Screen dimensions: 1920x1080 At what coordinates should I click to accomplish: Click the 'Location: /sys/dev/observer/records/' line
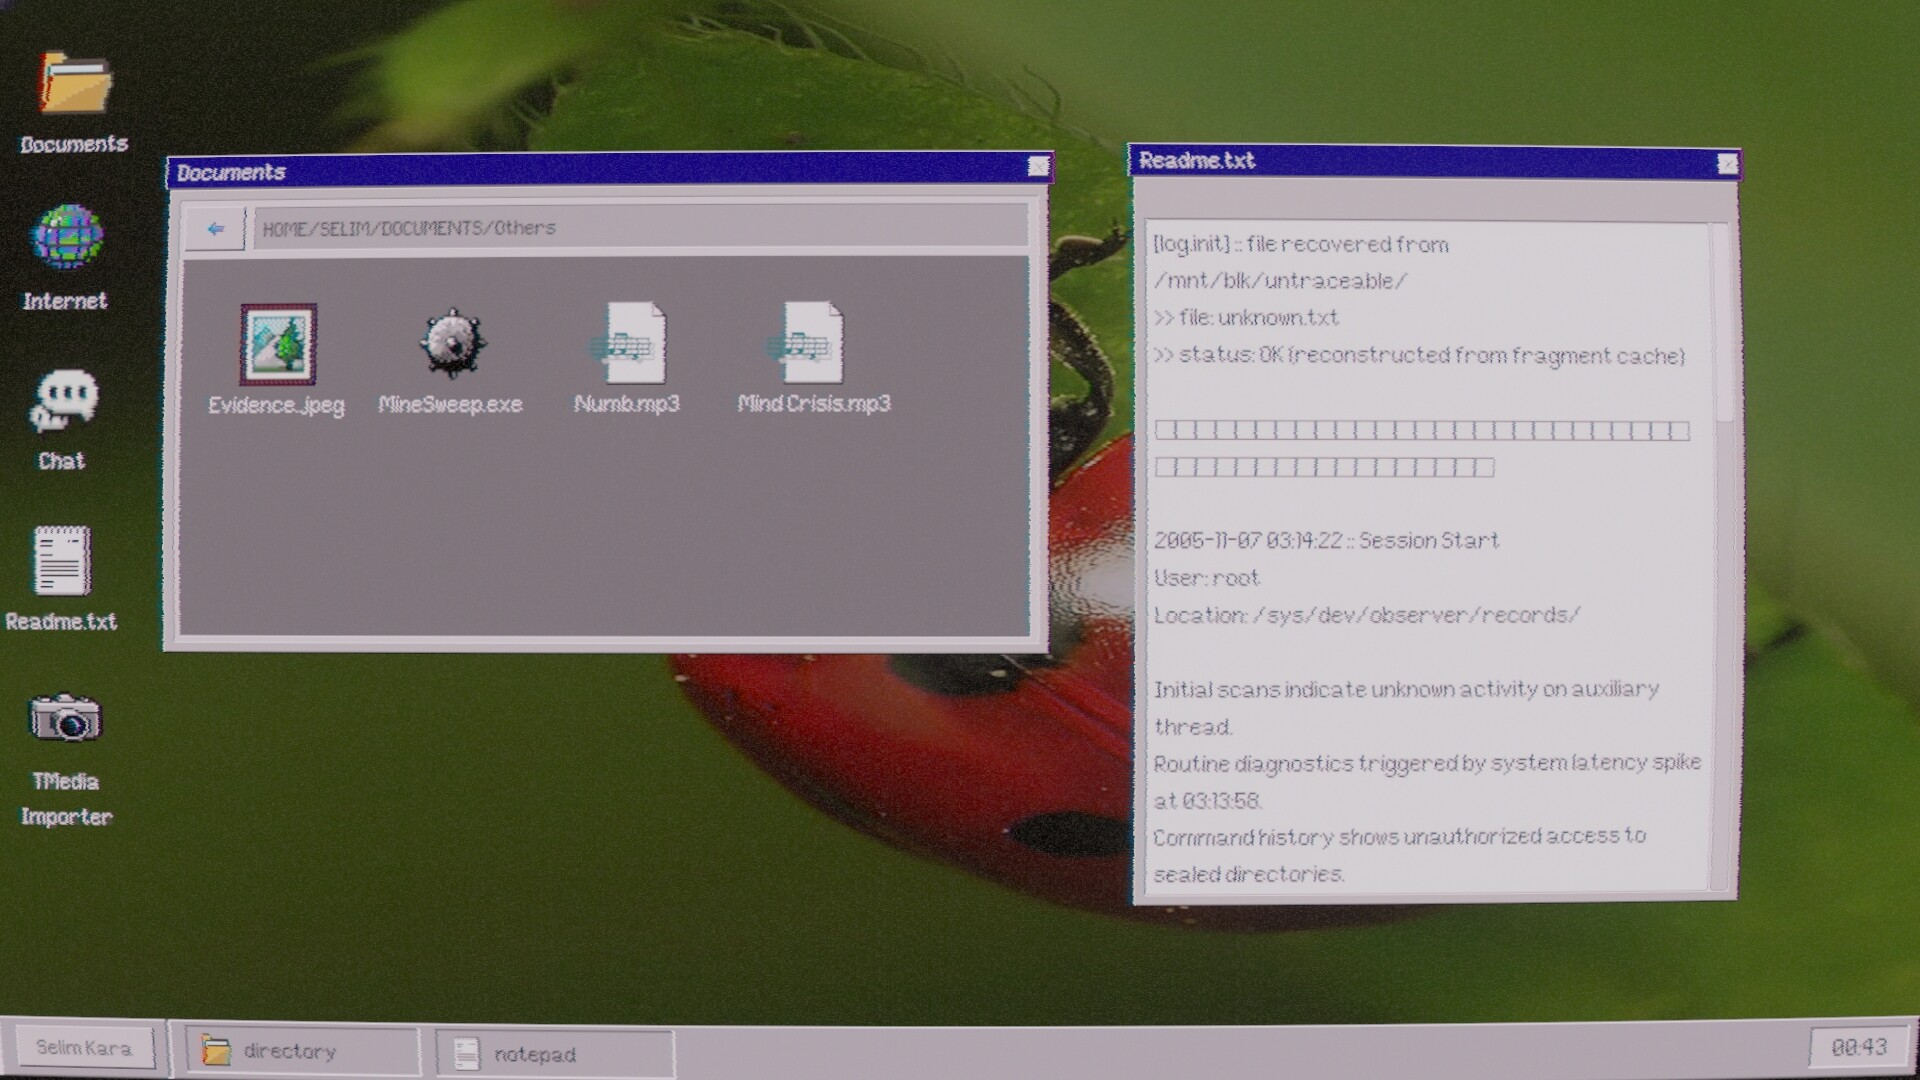click(x=1367, y=615)
